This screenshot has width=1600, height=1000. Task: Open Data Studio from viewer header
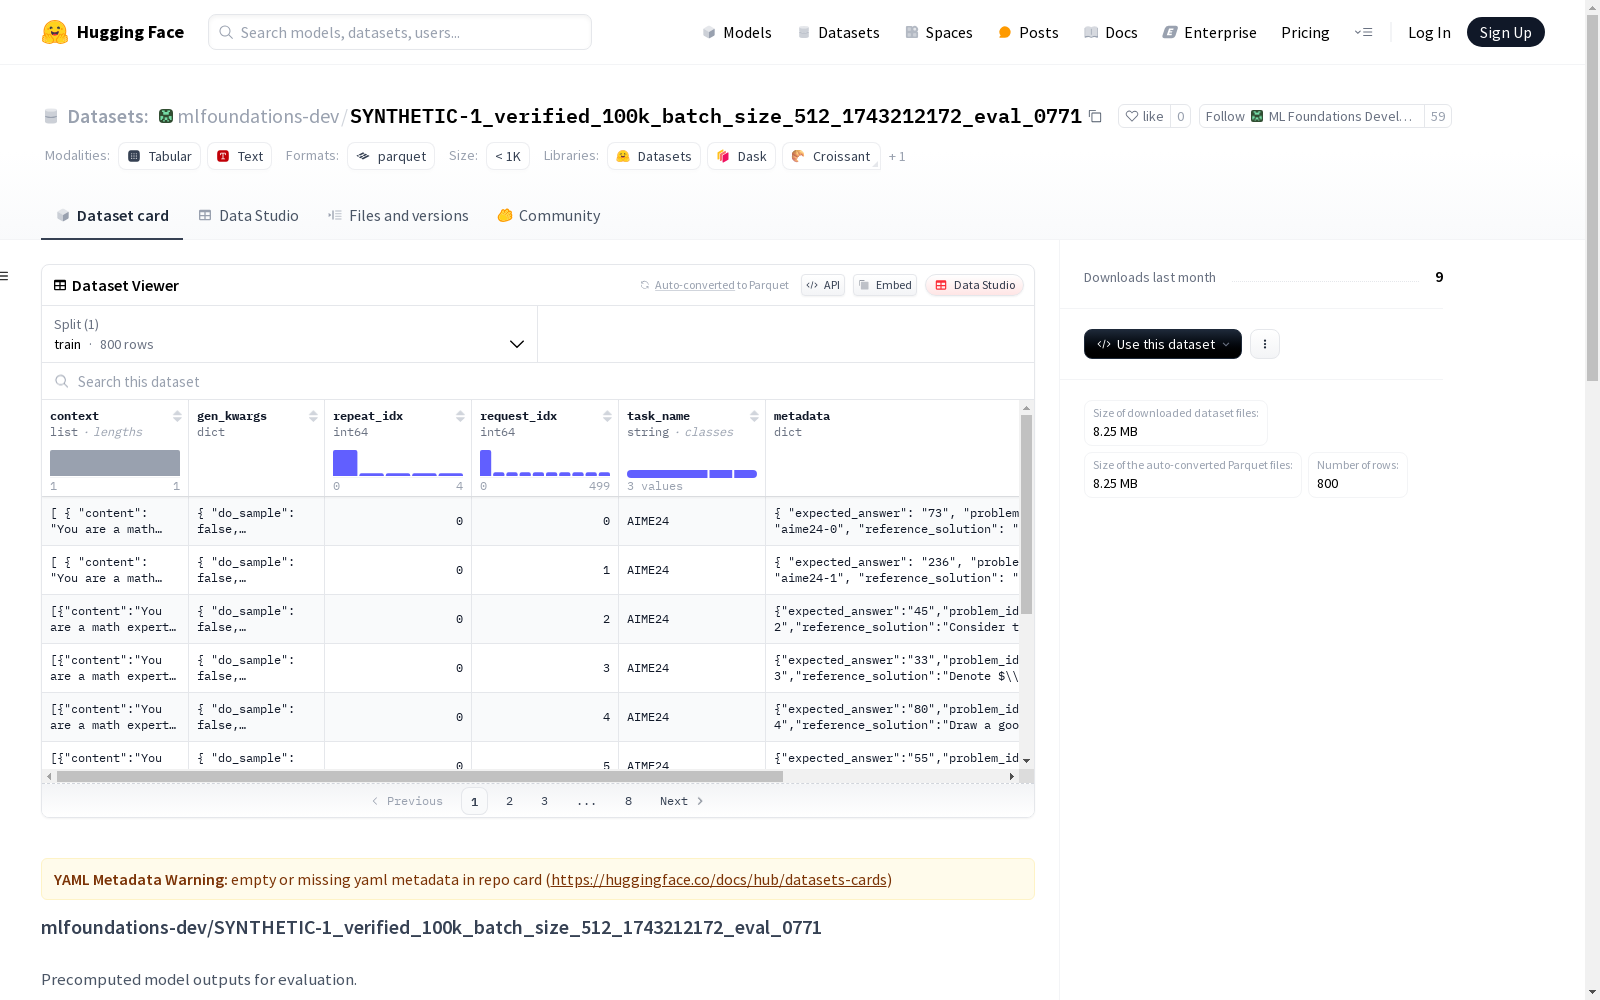point(974,285)
